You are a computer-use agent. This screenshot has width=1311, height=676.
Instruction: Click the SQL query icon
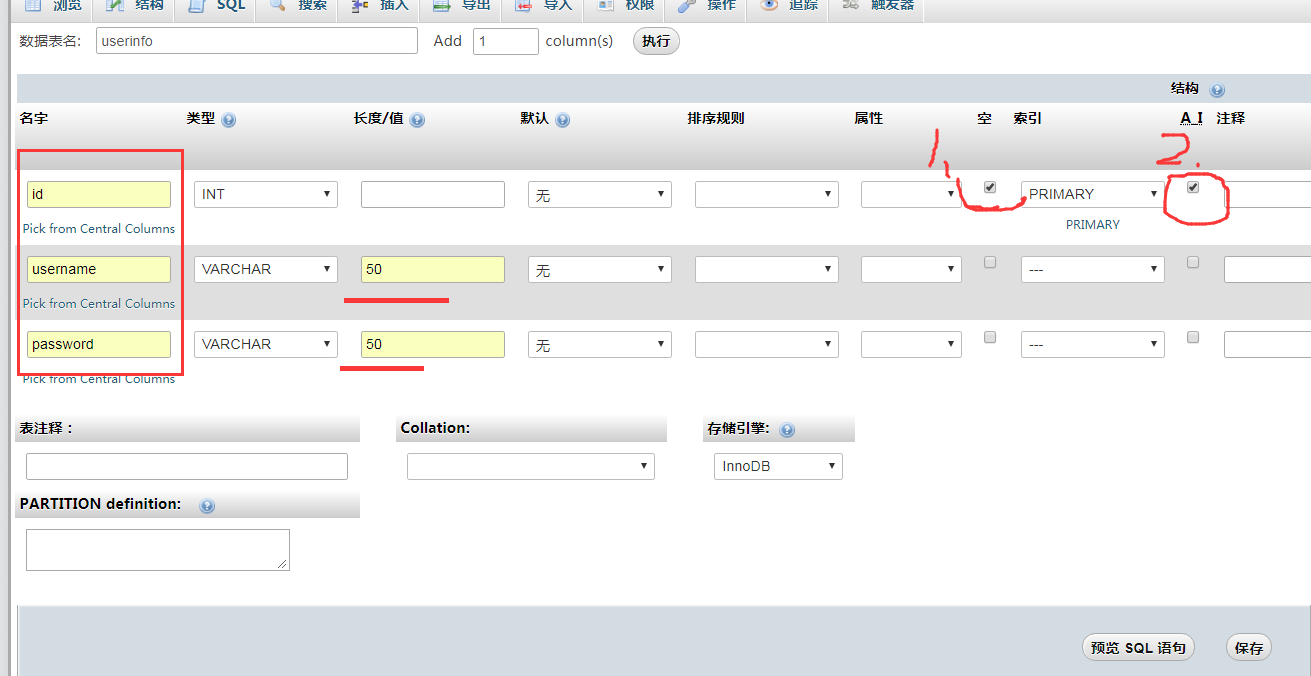(x=196, y=5)
